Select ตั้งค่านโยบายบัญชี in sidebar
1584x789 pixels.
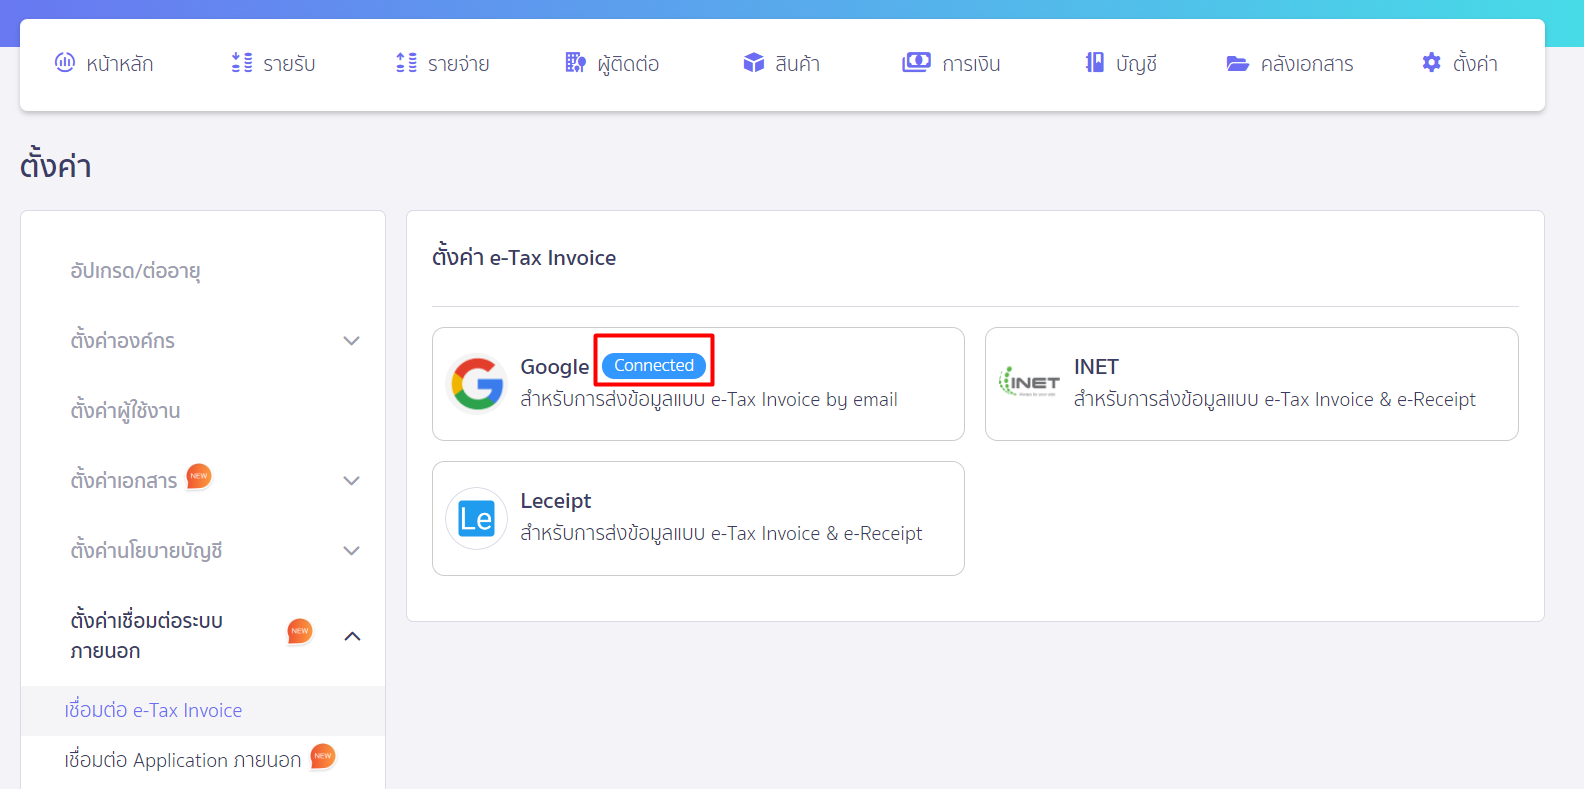click(146, 551)
